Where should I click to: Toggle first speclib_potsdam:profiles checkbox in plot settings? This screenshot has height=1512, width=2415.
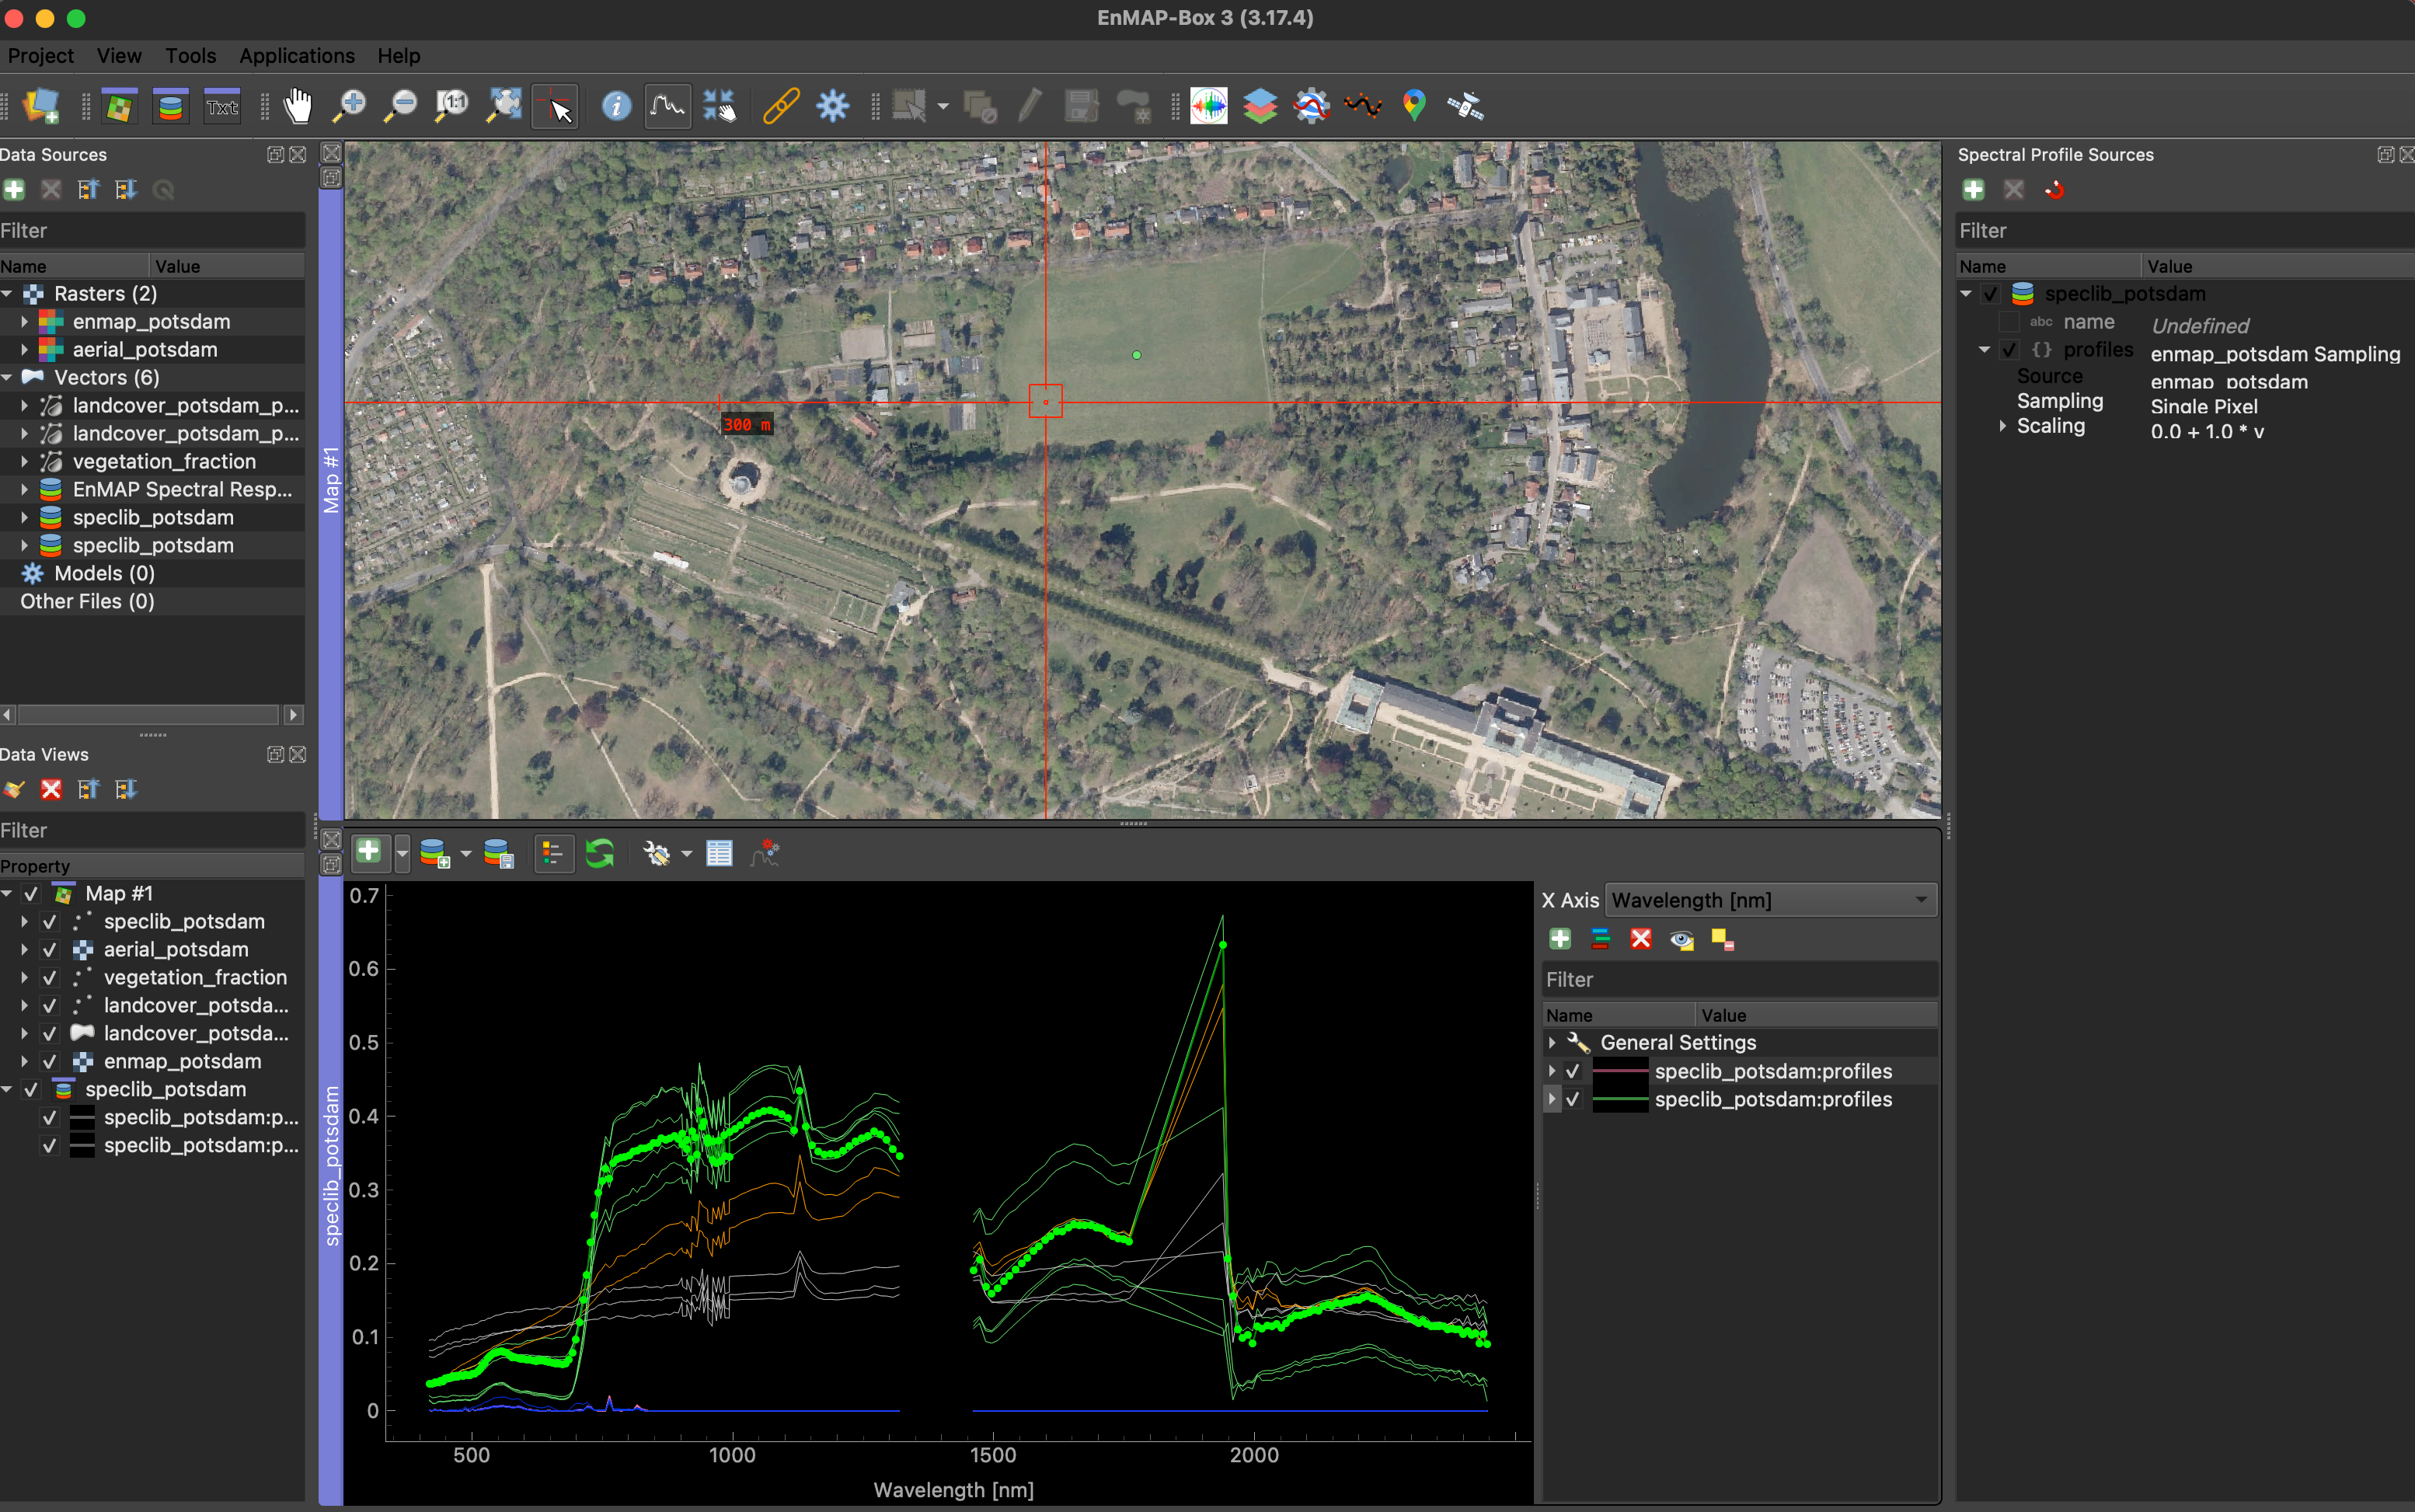tap(1573, 1071)
